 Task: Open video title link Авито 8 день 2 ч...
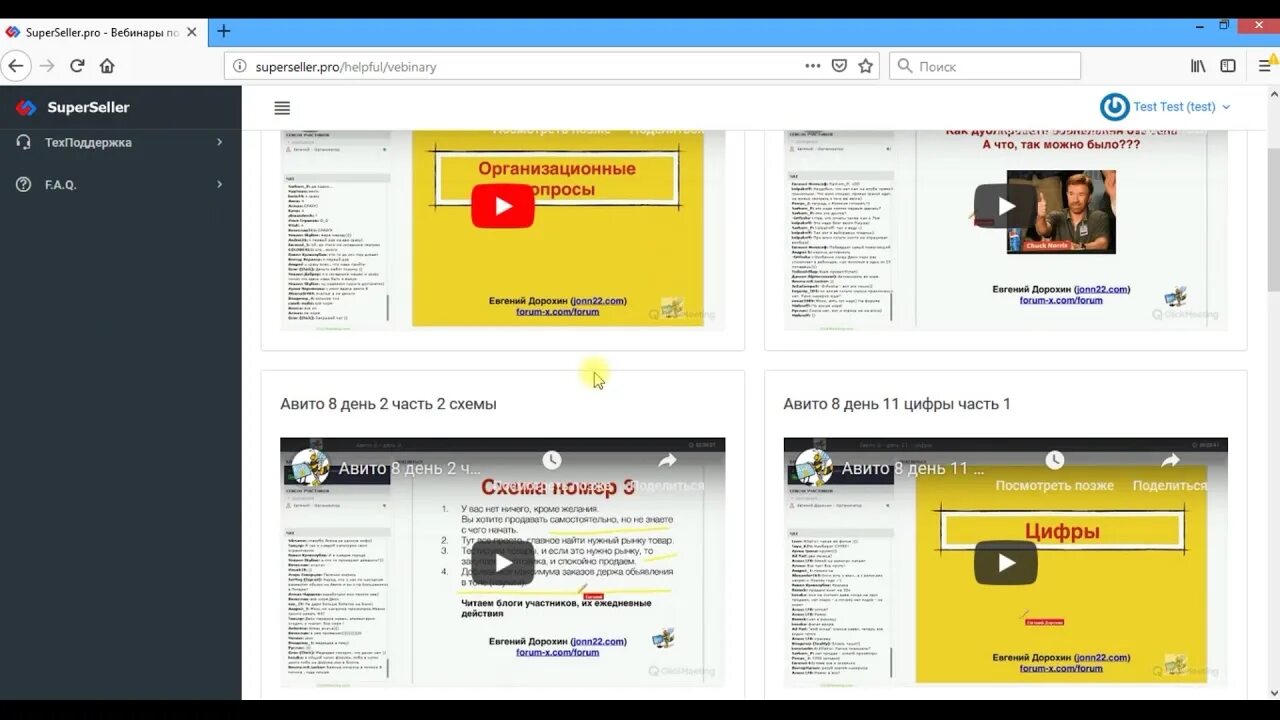(410, 468)
